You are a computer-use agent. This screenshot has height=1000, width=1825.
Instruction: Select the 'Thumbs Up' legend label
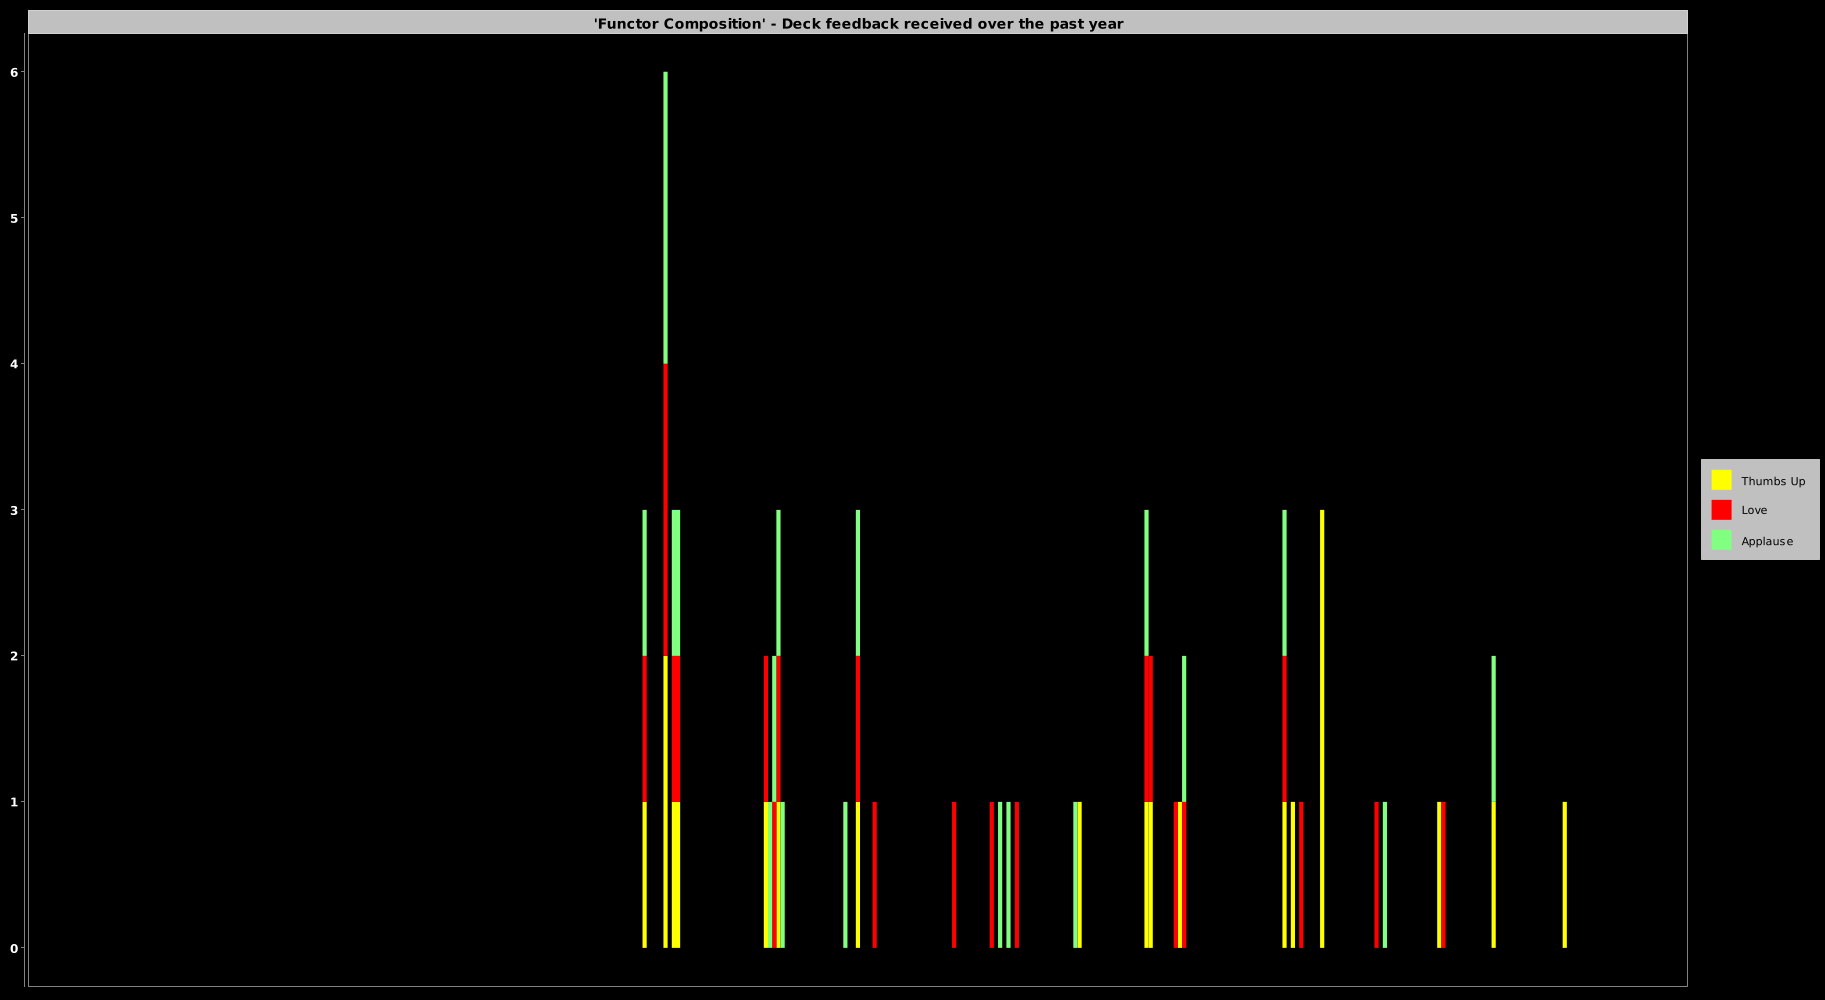tap(1773, 481)
